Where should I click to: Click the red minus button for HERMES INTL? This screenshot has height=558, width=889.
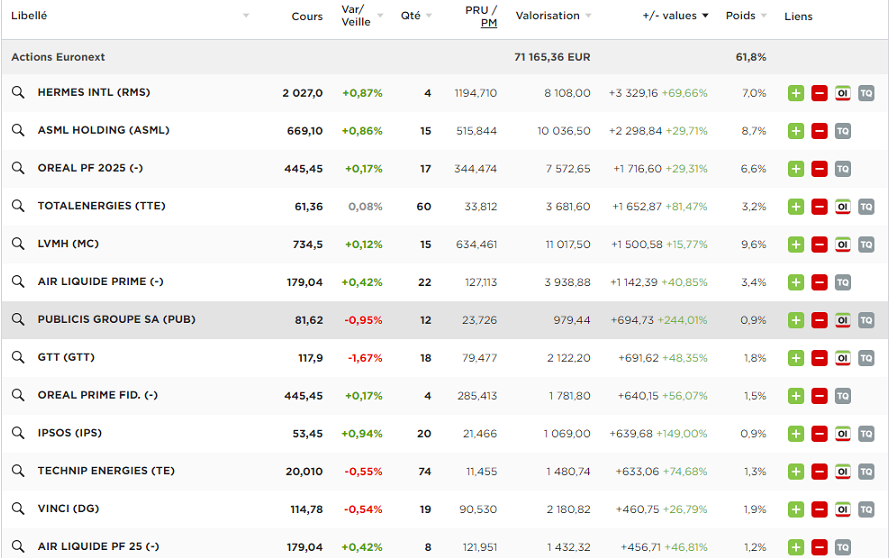tap(819, 93)
